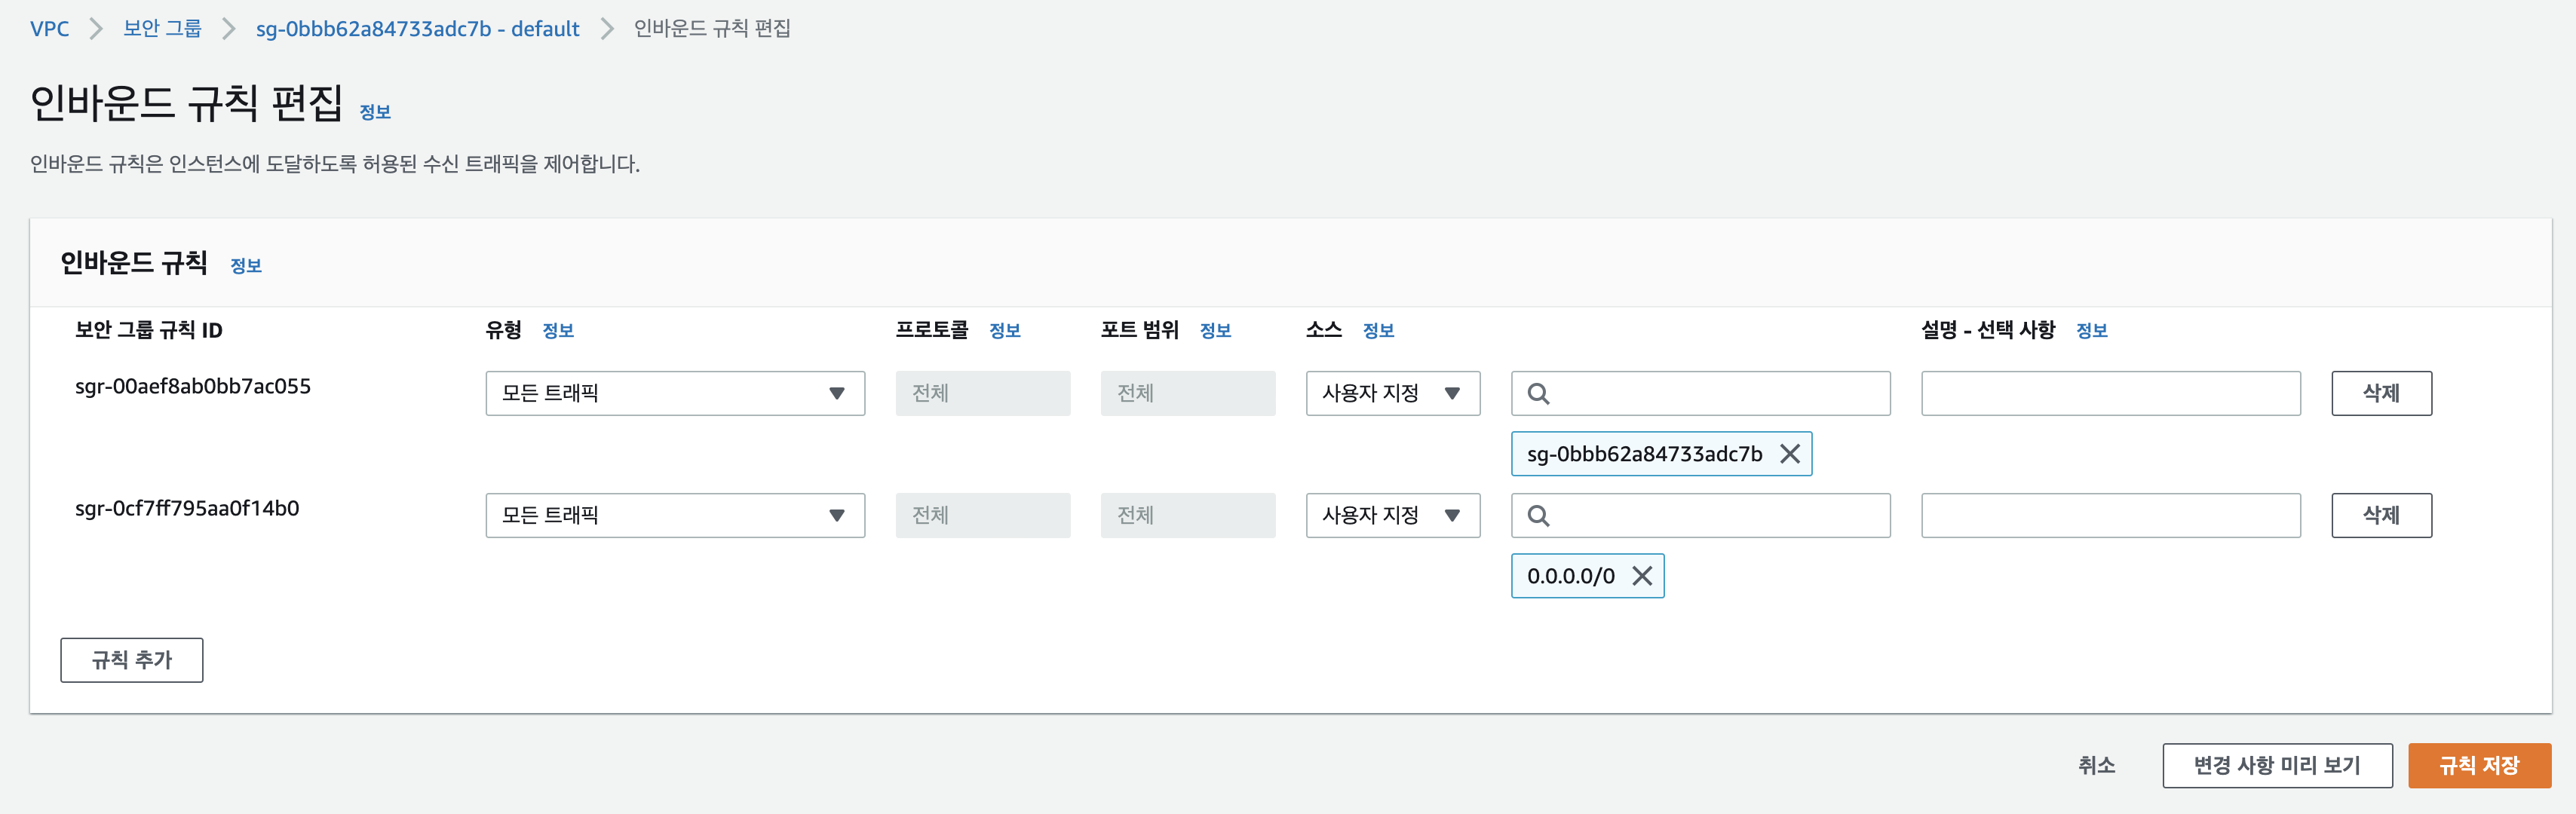This screenshot has width=2576, height=814.
Task: Click first rule's description input field
Action: (2110, 394)
